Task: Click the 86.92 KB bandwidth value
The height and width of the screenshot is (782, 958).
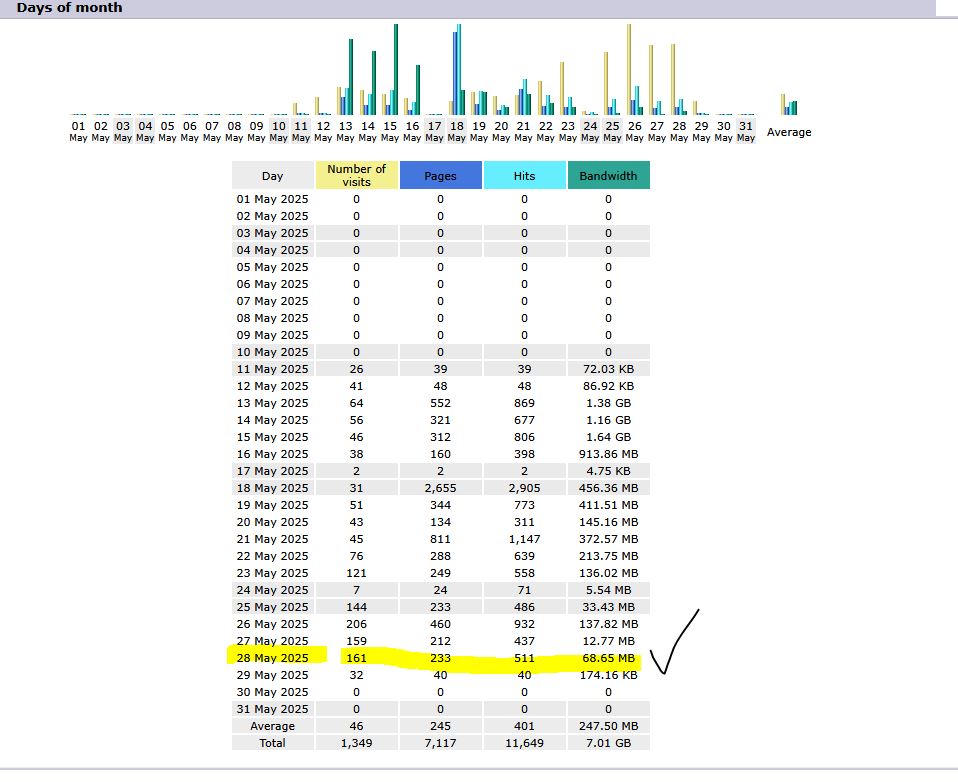Action: tap(609, 386)
